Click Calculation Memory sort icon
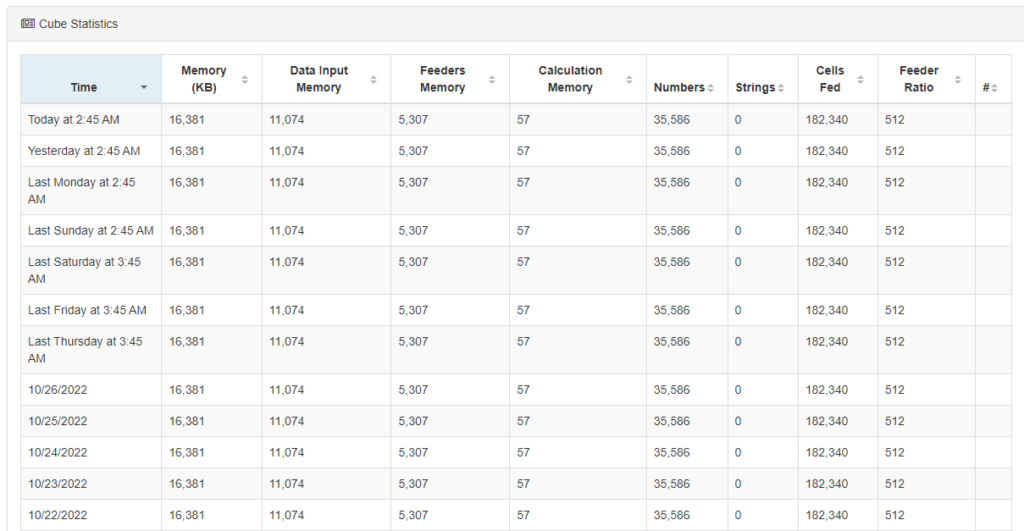 (629, 79)
